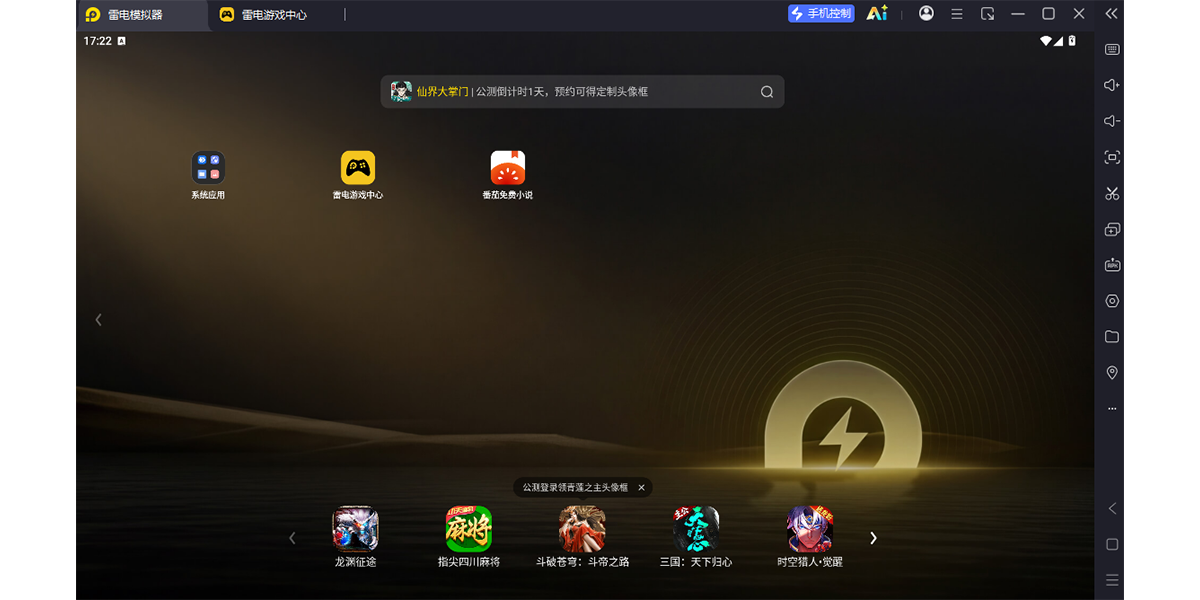Open the multi-instance manager icon
Screen dimensions: 1200x600
(x=1112, y=229)
